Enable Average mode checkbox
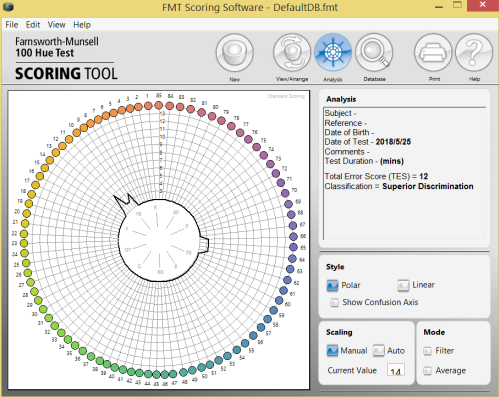The image size is (500, 398). pyautogui.click(x=427, y=371)
